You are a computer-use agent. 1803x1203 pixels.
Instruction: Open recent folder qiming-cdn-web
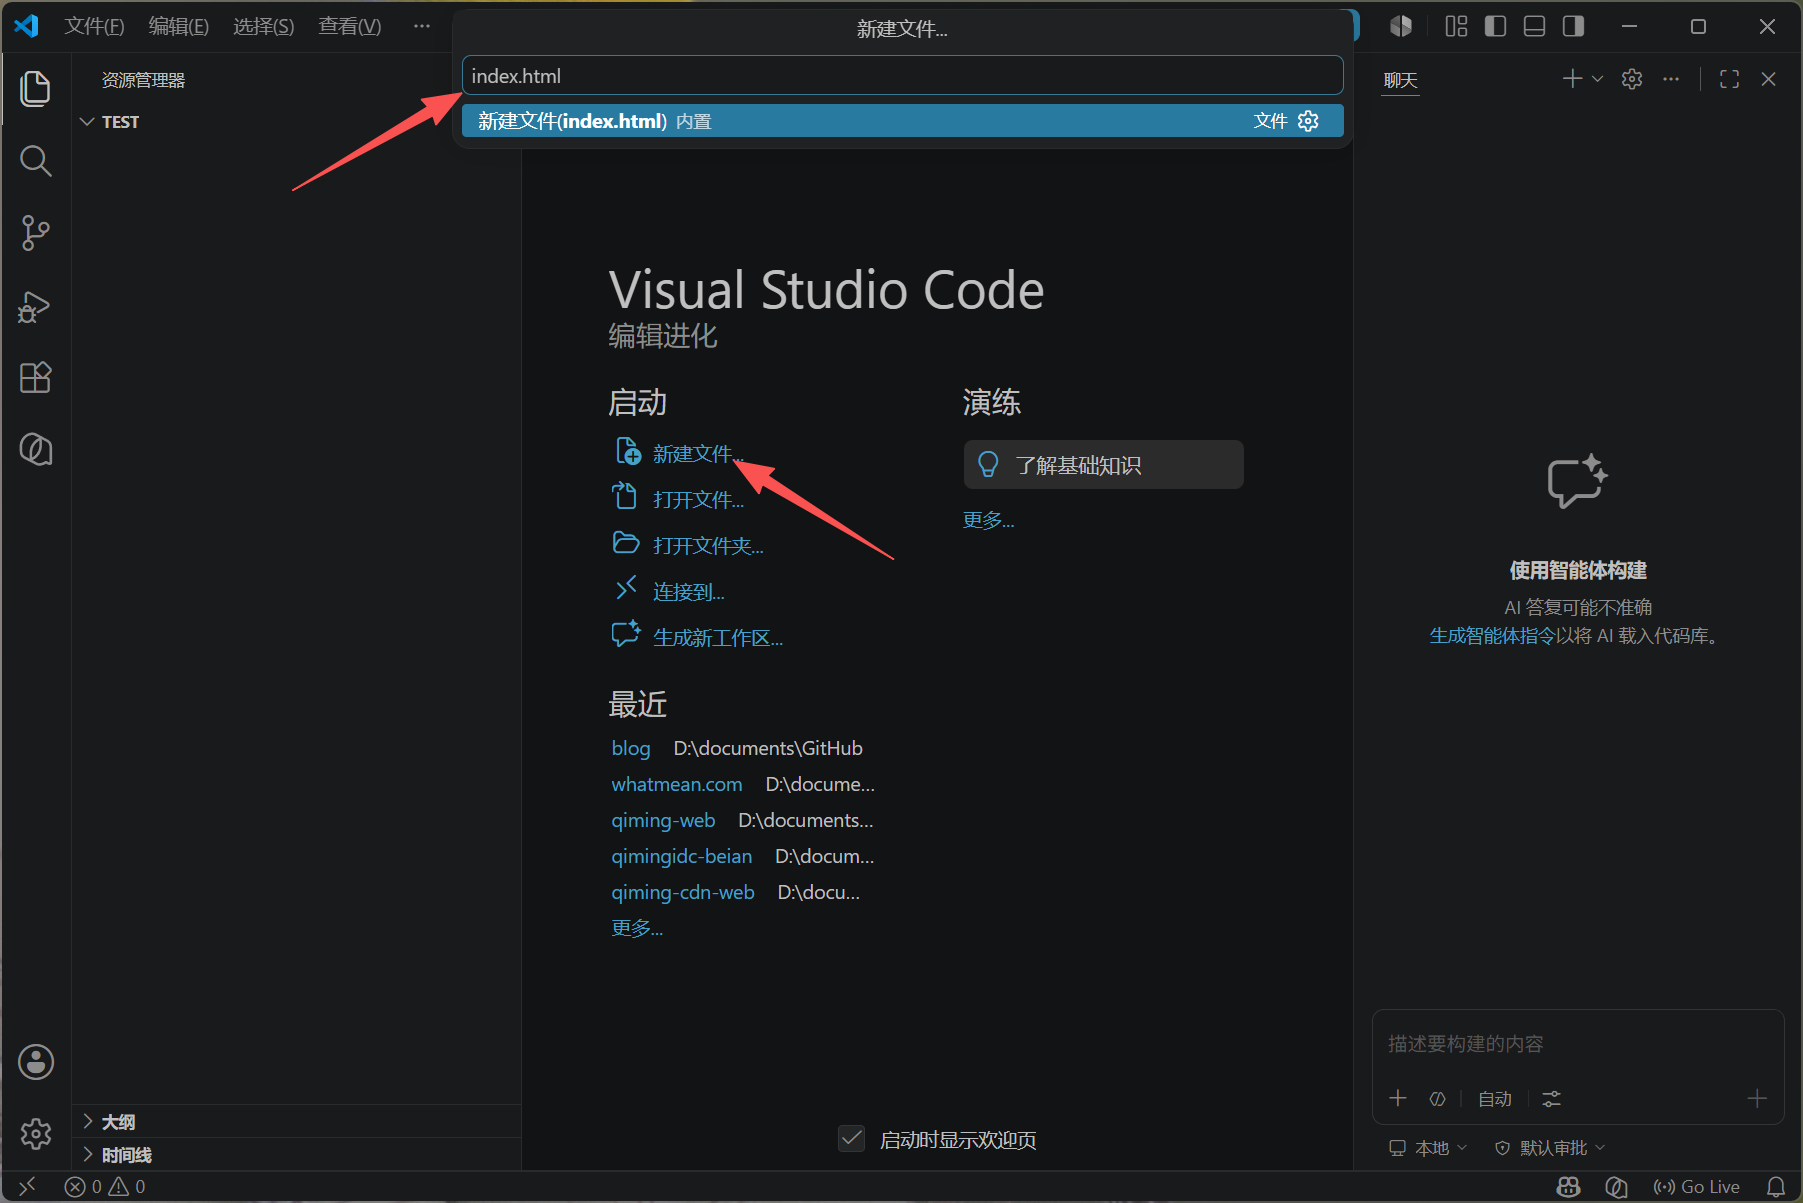coord(683,892)
